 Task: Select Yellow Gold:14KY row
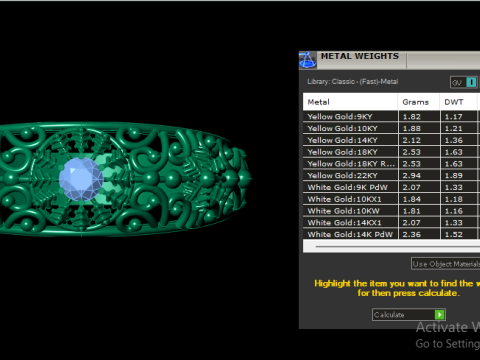click(x=391, y=140)
